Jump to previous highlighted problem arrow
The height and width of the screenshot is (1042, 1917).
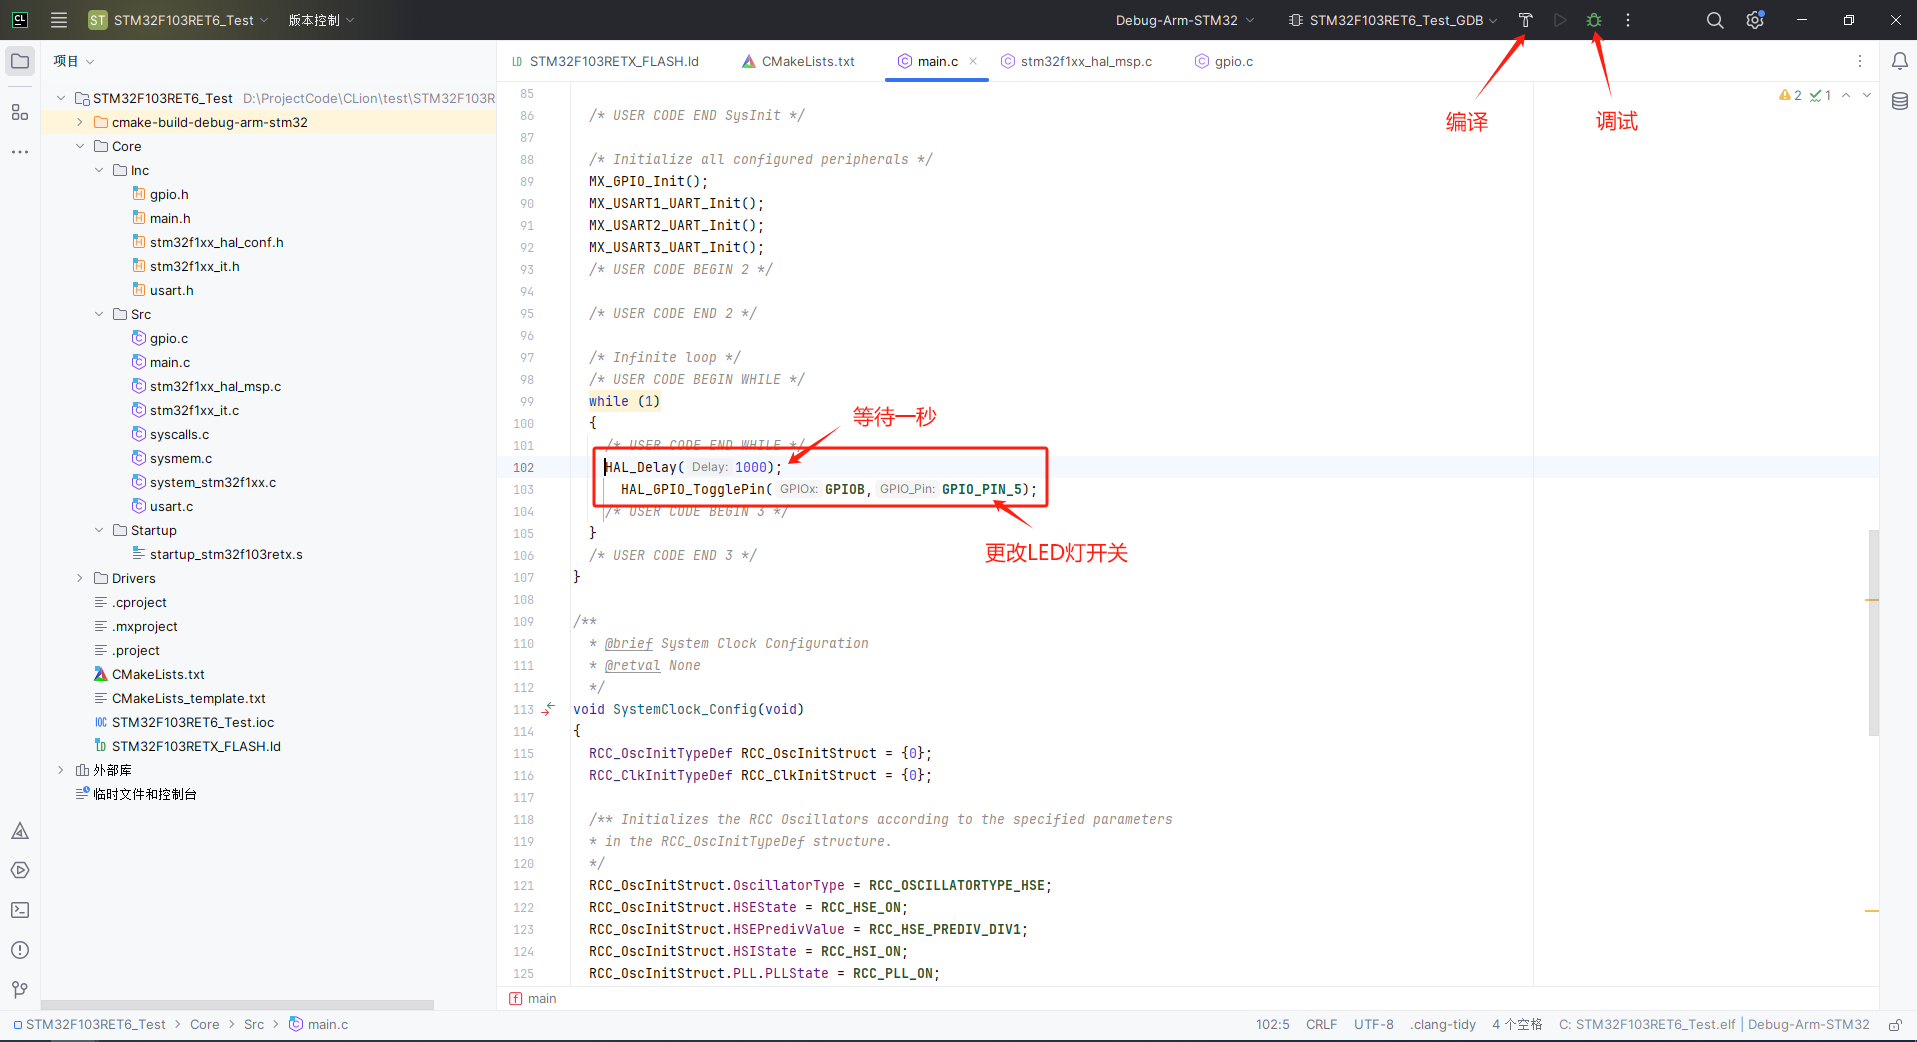(x=1846, y=95)
